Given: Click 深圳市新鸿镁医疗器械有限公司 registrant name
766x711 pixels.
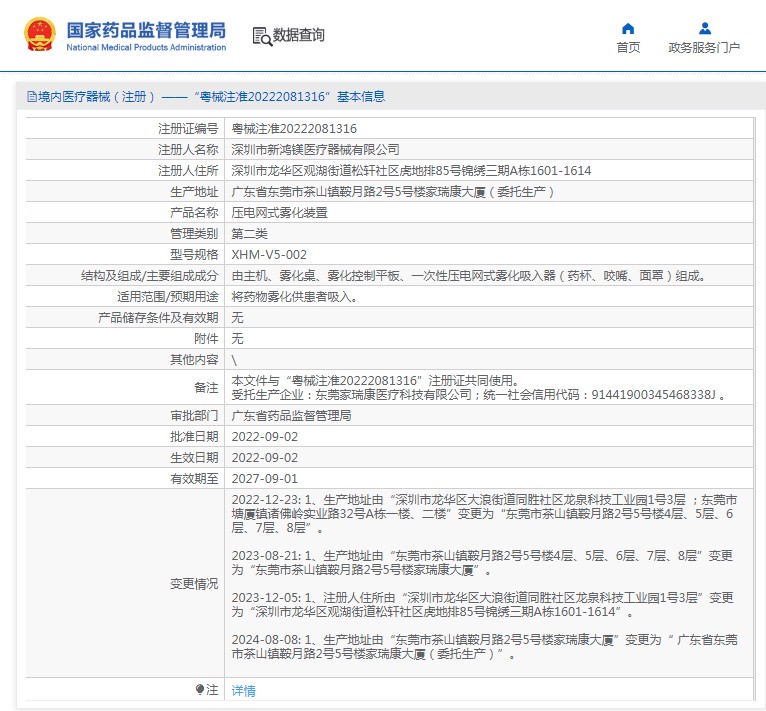Looking at the screenshot, I should tap(316, 150).
